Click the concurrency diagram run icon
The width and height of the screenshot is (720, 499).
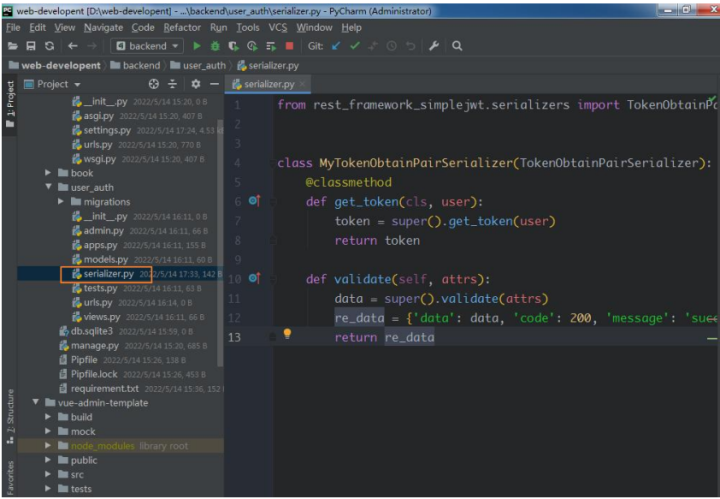[271, 46]
